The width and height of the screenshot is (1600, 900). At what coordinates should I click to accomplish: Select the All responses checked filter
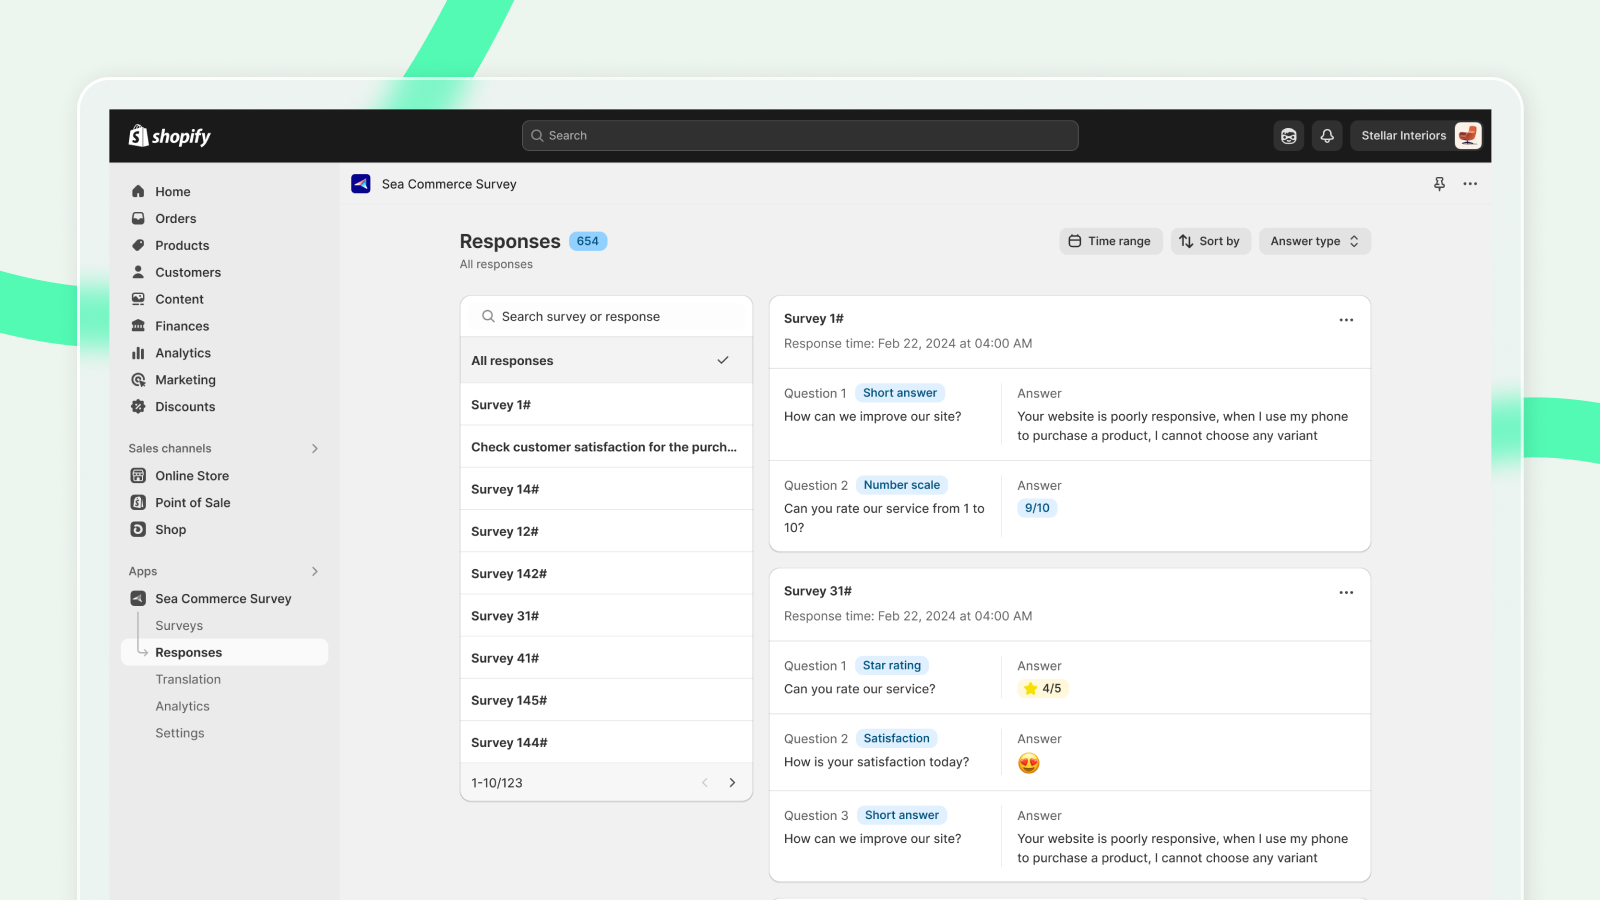pos(605,361)
